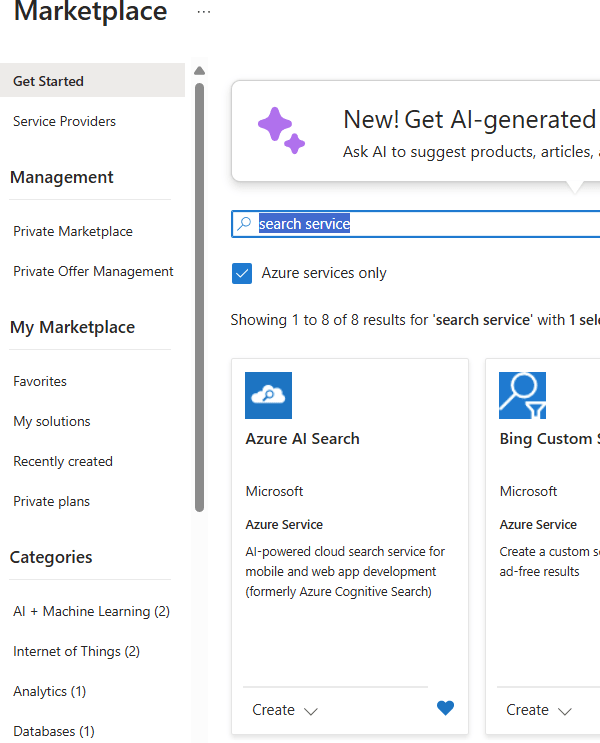Click the sidebar scroll up arrow
Screen dimensions: 600x743
(199, 71)
